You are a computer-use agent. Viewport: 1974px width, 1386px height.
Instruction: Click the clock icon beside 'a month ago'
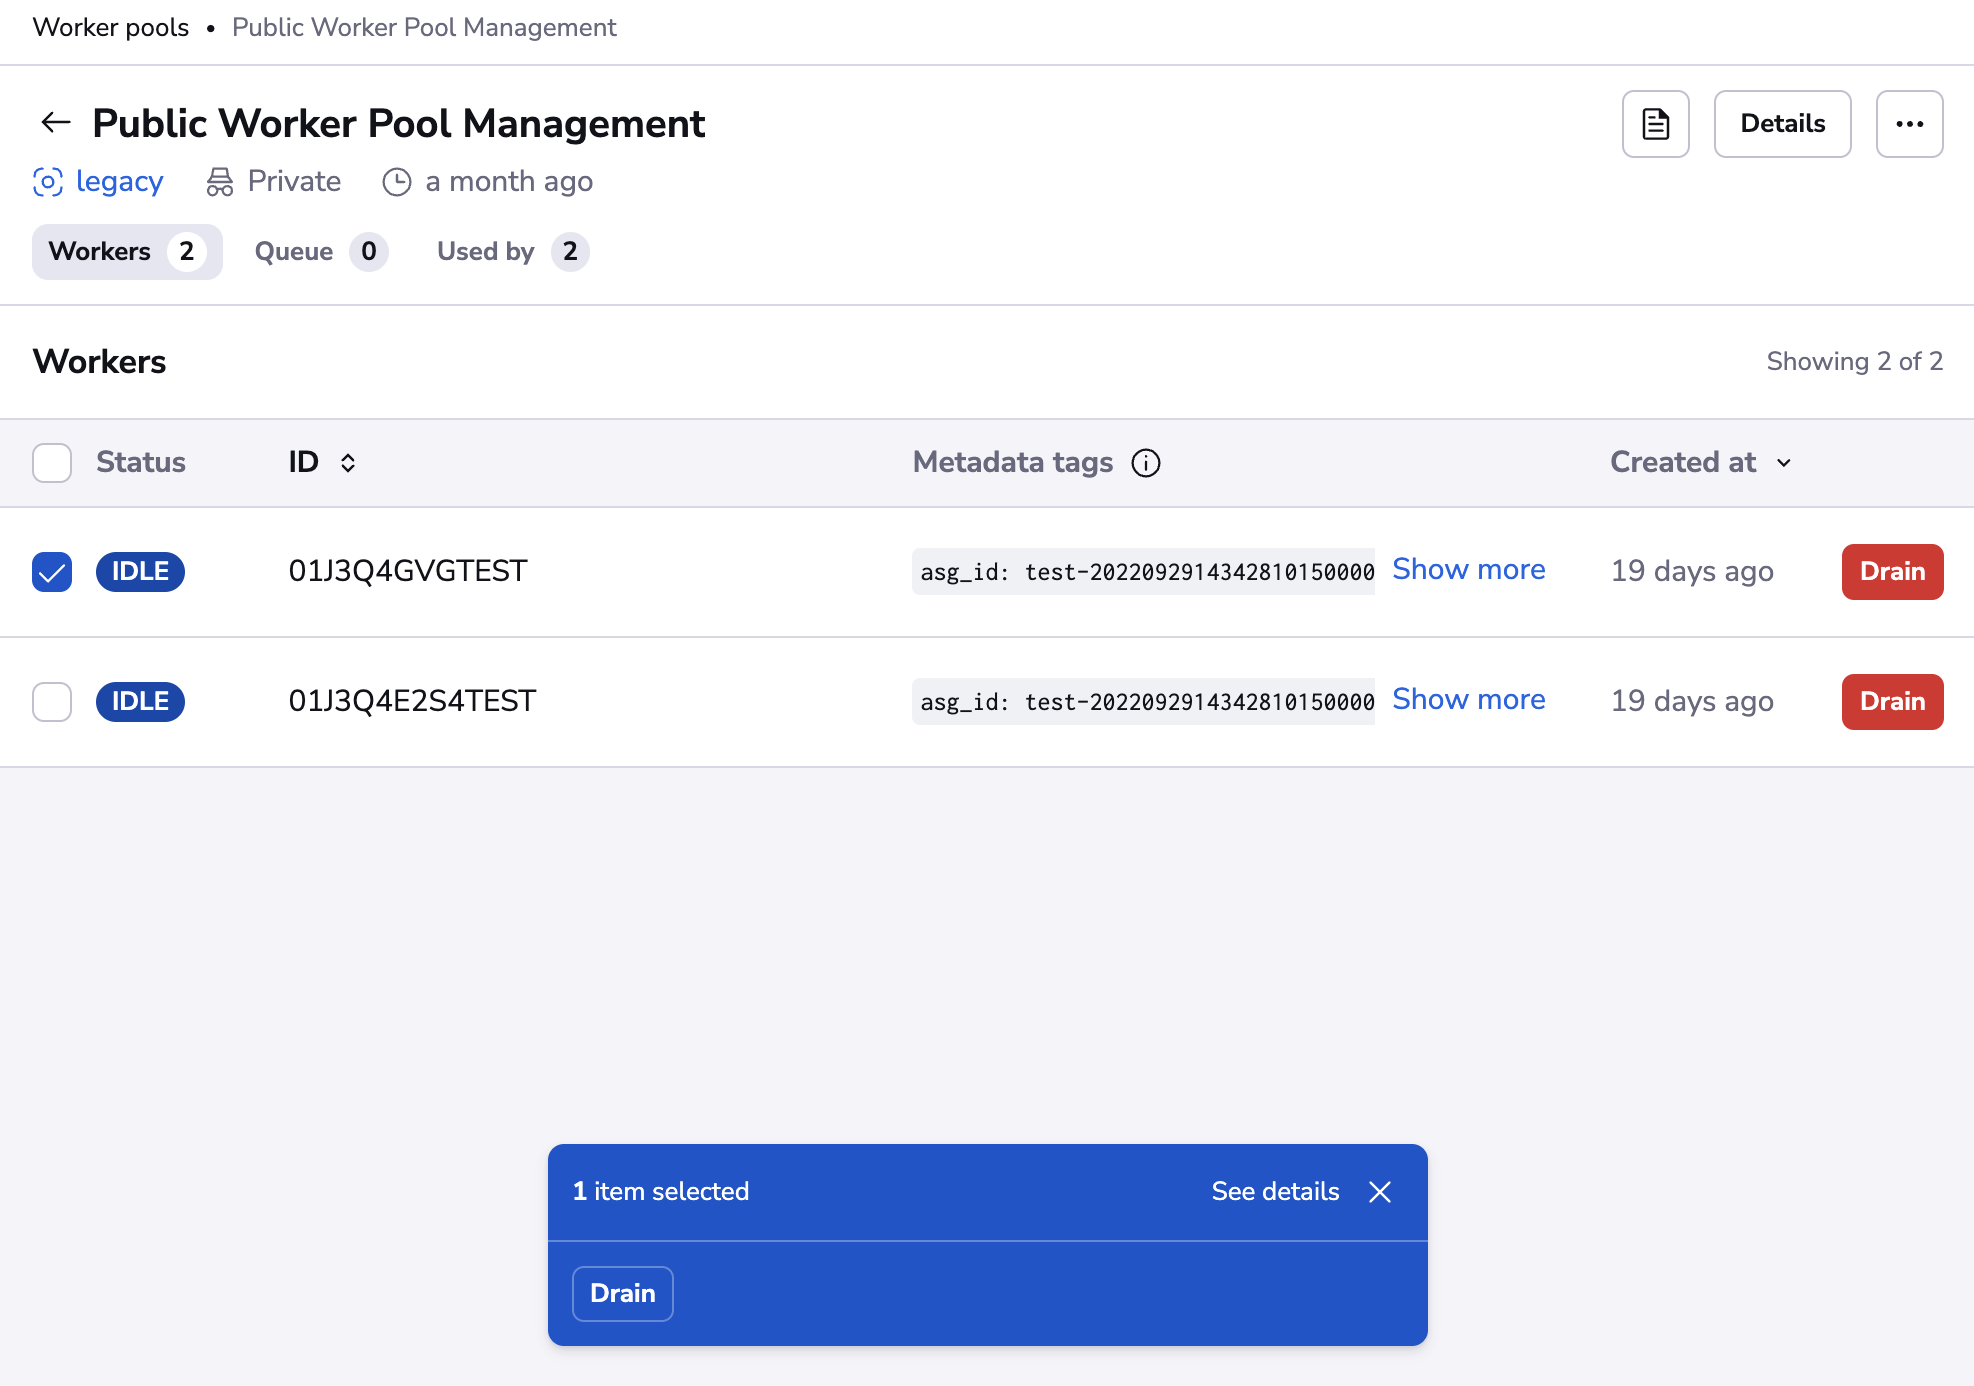coord(397,182)
